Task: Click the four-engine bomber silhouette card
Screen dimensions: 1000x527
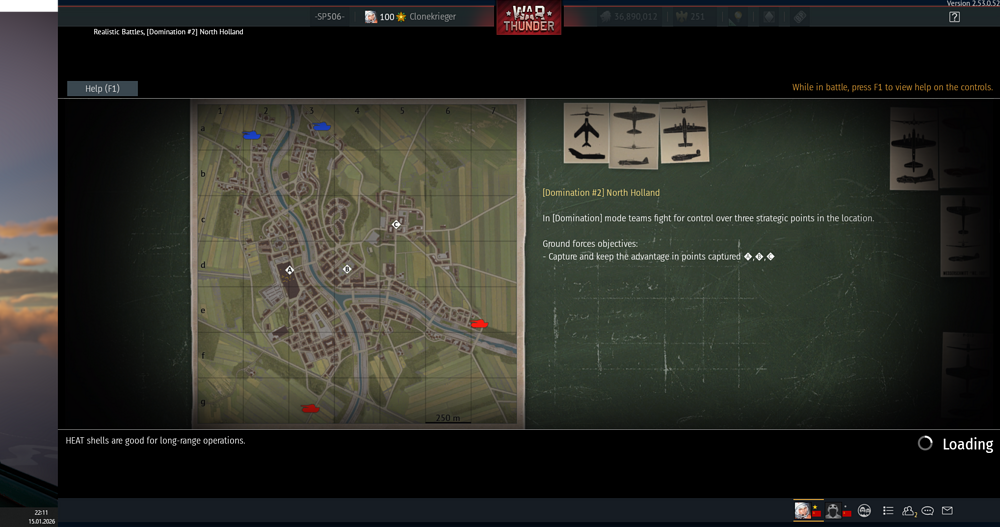Action: click(x=684, y=133)
